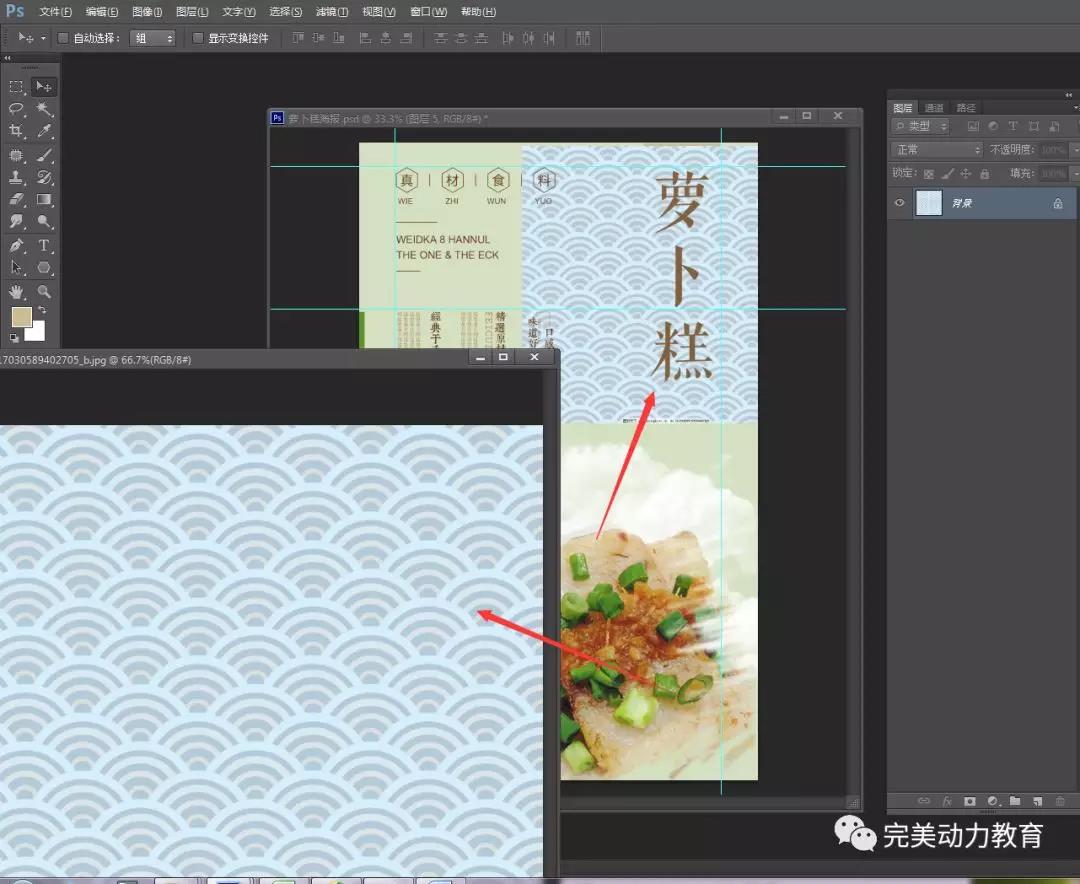Switch to the 通道 tab
1080x884 pixels.
934,108
